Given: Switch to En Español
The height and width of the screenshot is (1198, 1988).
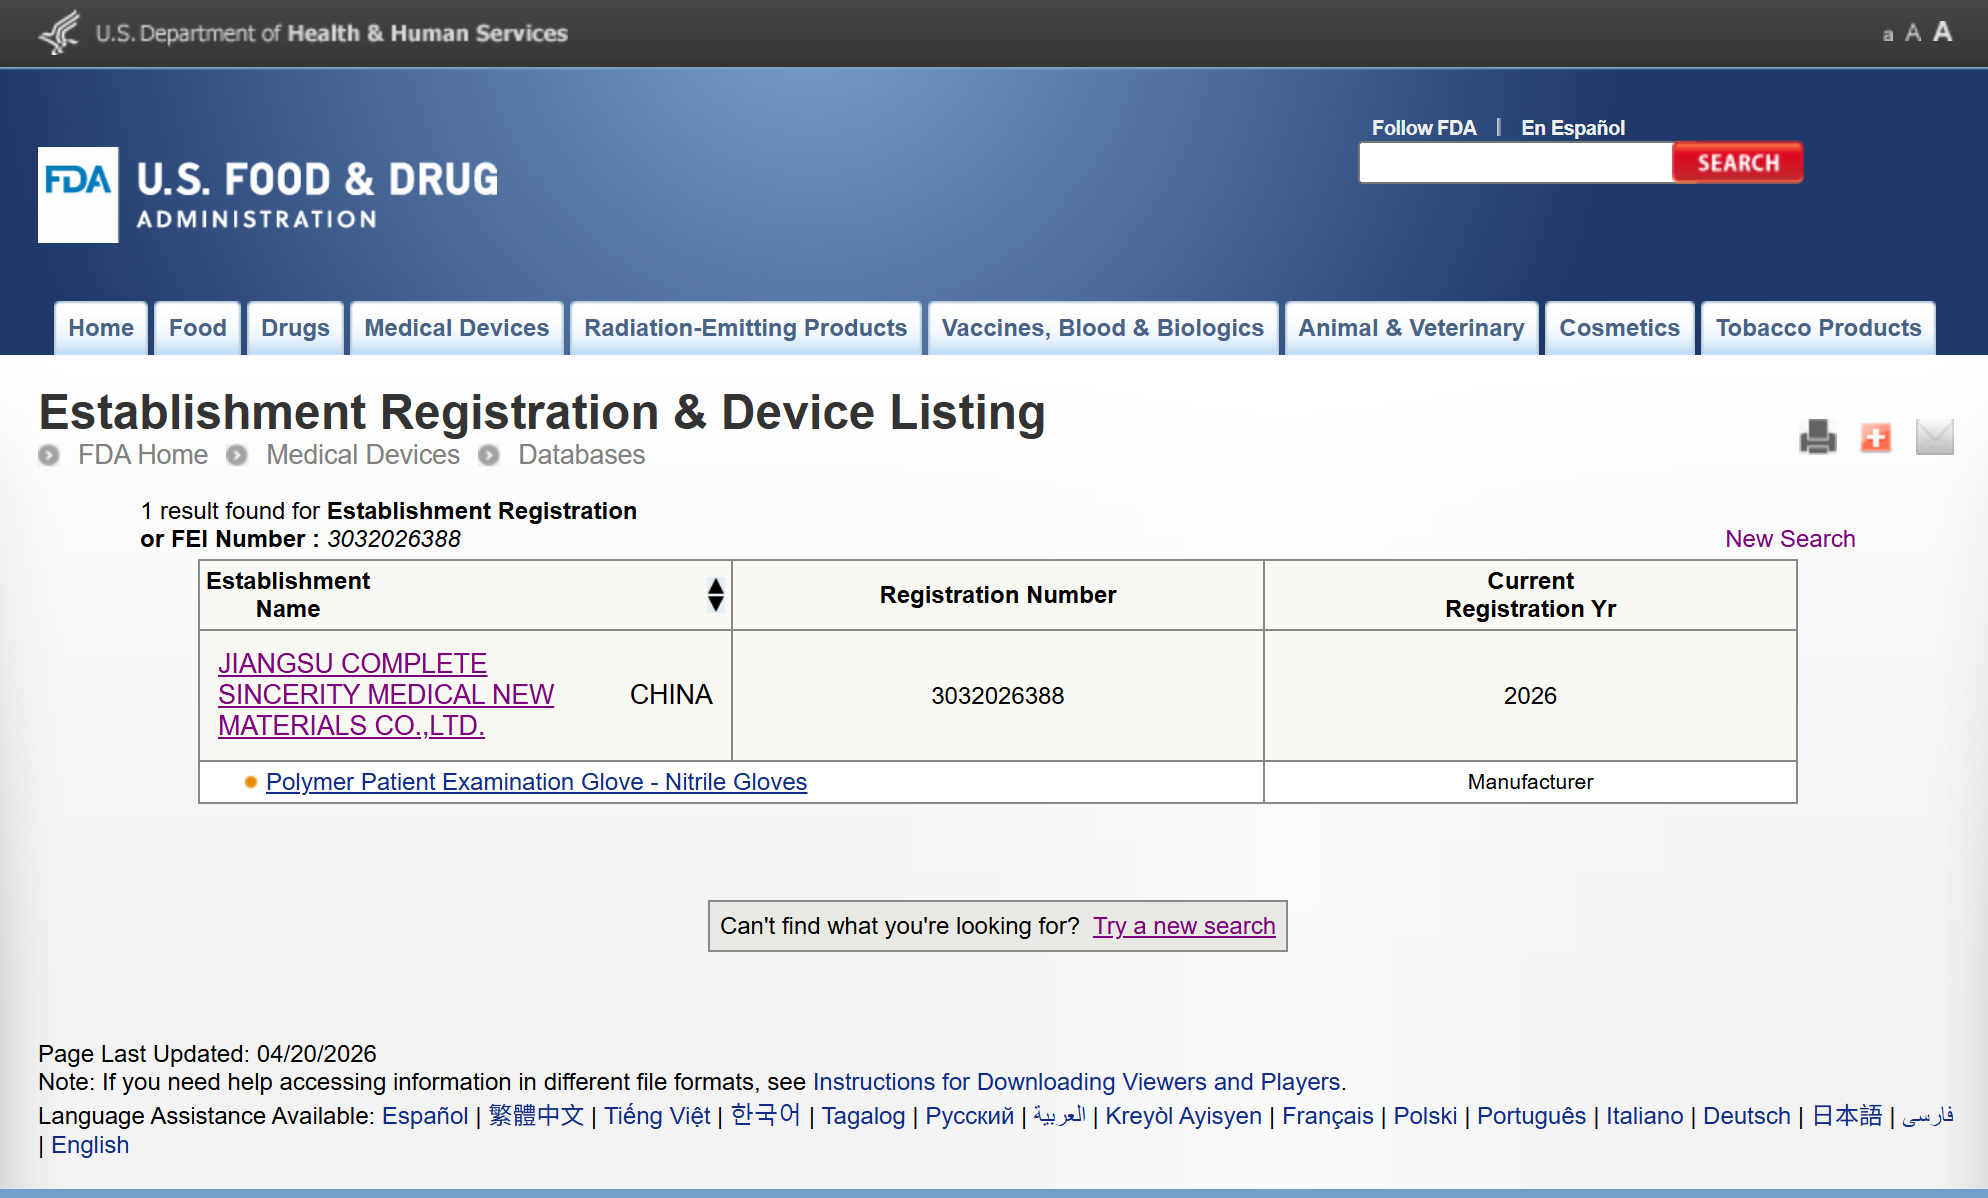Looking at the screenshot, I should pos(1573,128).
